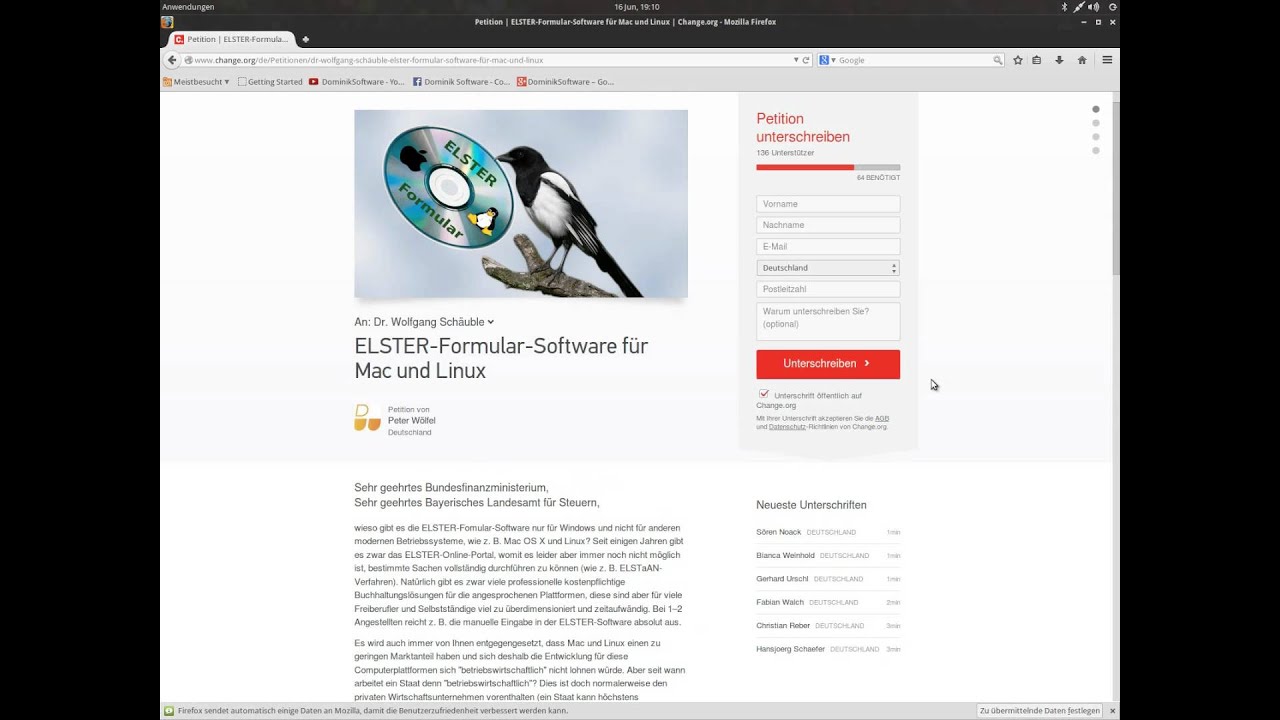The image size is (1280, 720).
Task: Click the red Unterschreiben button
Action: click(x=828, y=364)
